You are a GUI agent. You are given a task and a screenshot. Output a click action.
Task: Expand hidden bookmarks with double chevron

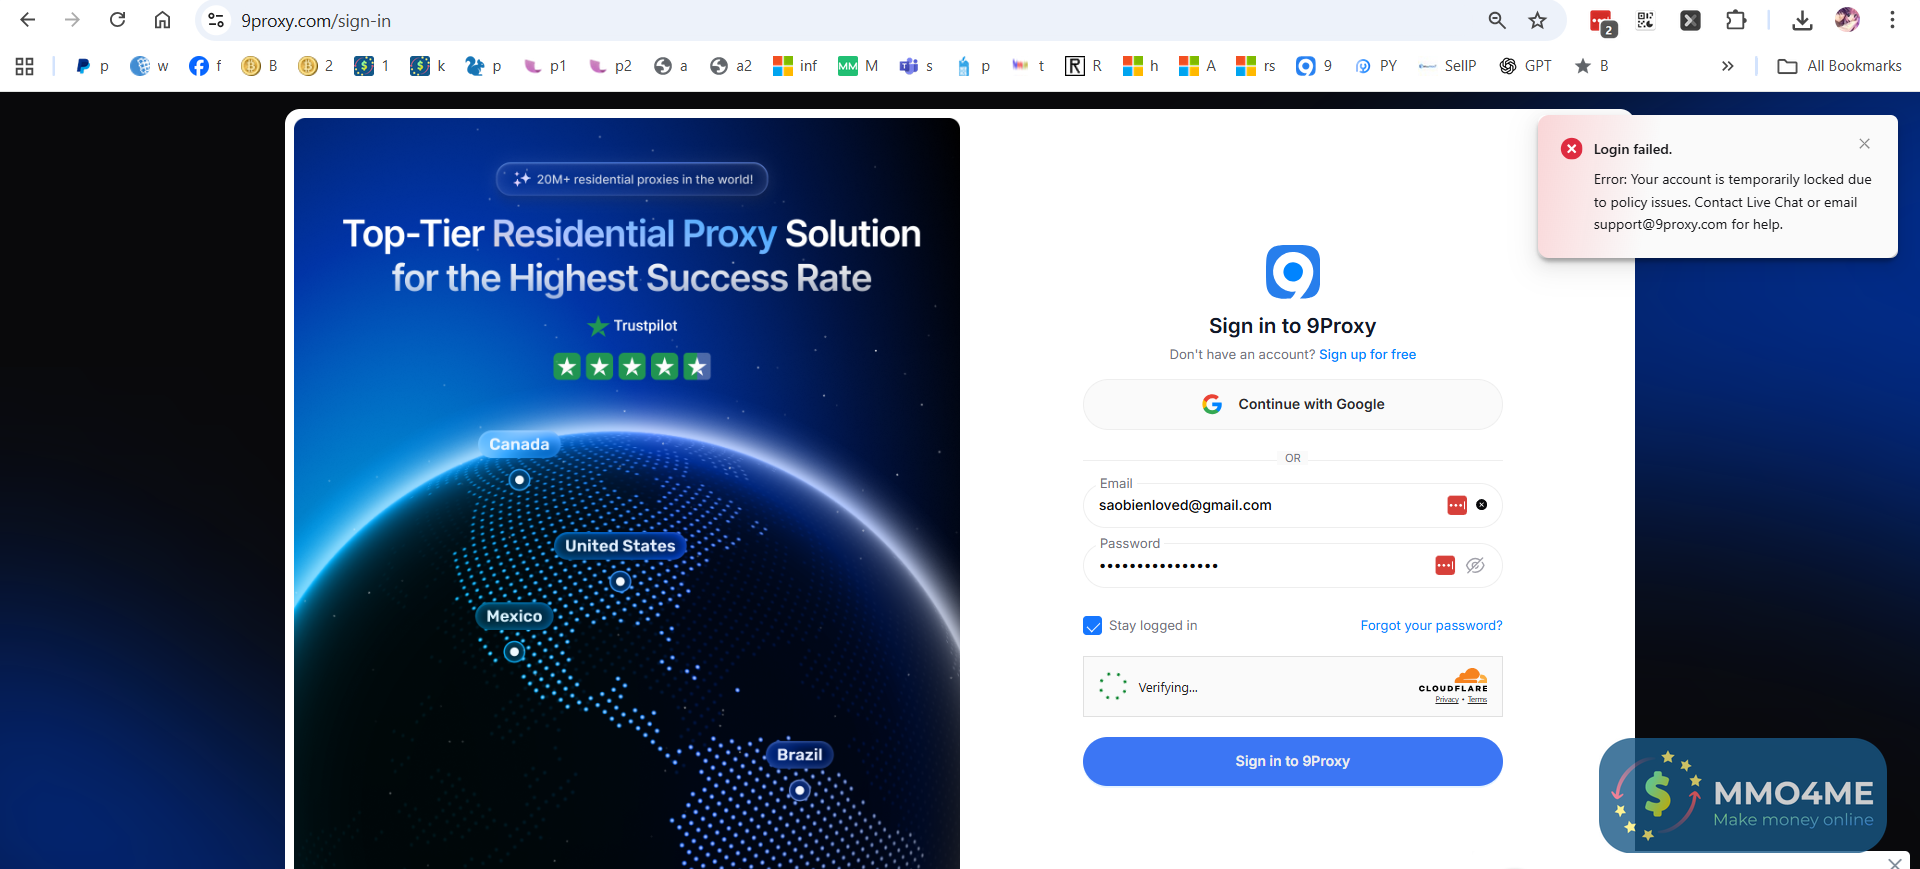(x=1727, y=66)
